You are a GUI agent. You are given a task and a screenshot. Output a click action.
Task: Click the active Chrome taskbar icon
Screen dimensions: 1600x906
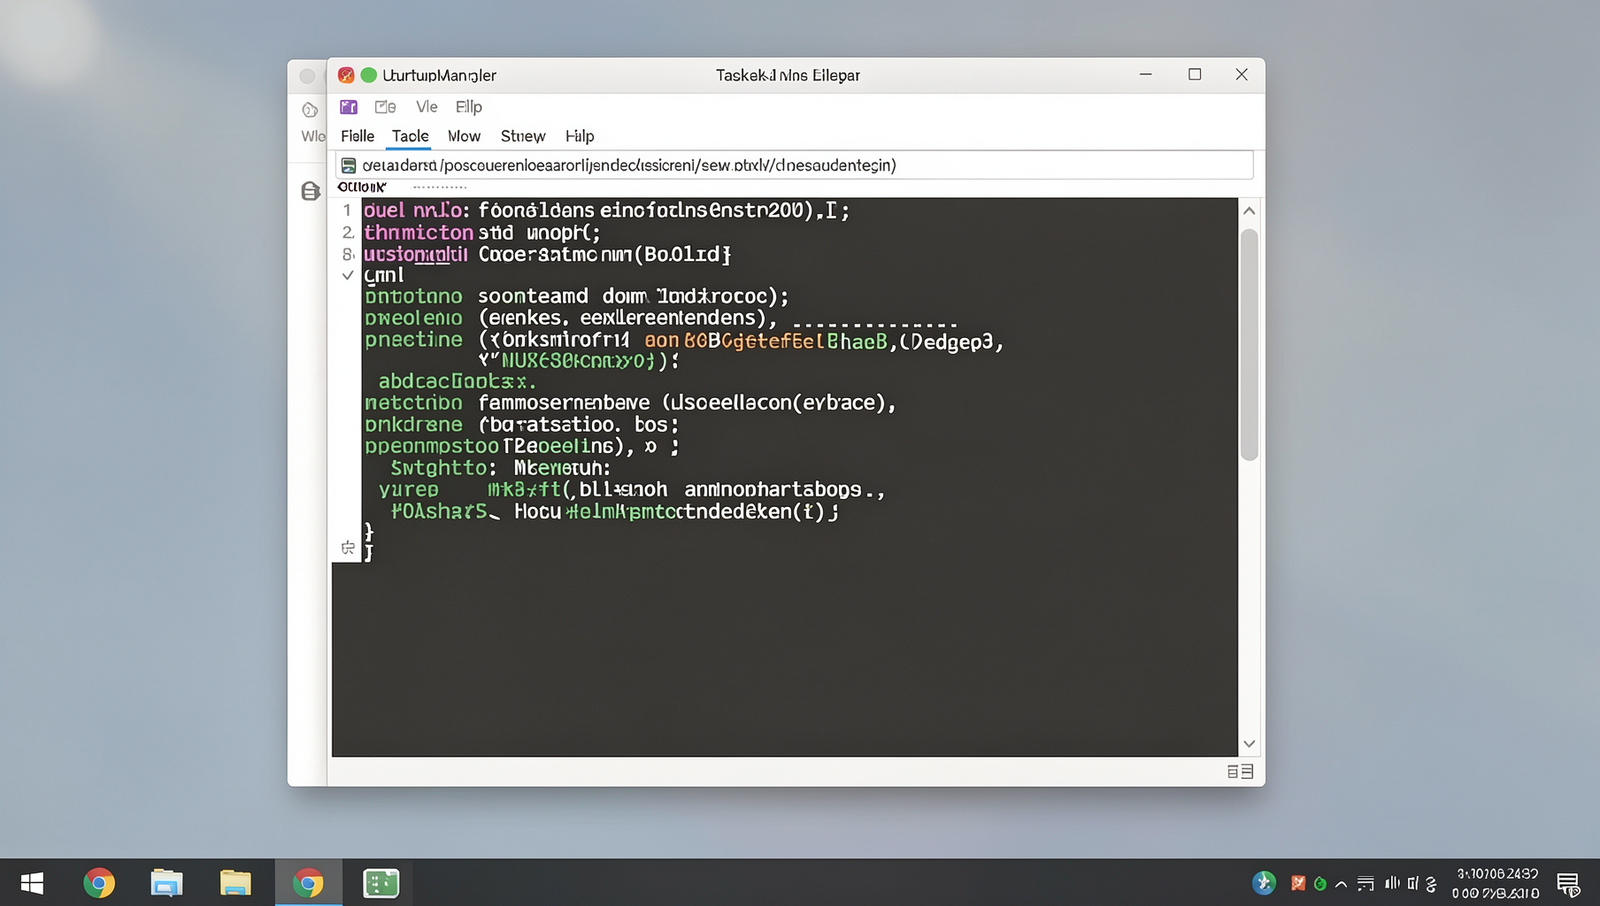308,883
